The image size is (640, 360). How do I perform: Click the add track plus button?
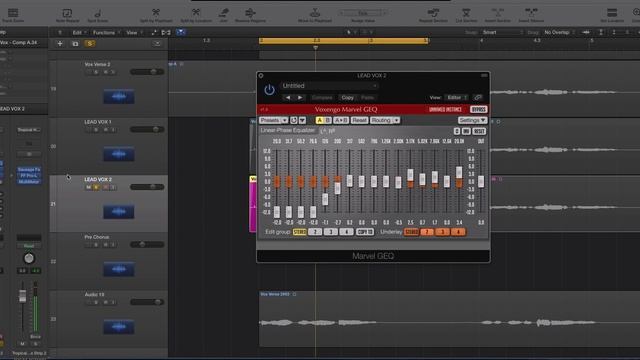[60, 44]
